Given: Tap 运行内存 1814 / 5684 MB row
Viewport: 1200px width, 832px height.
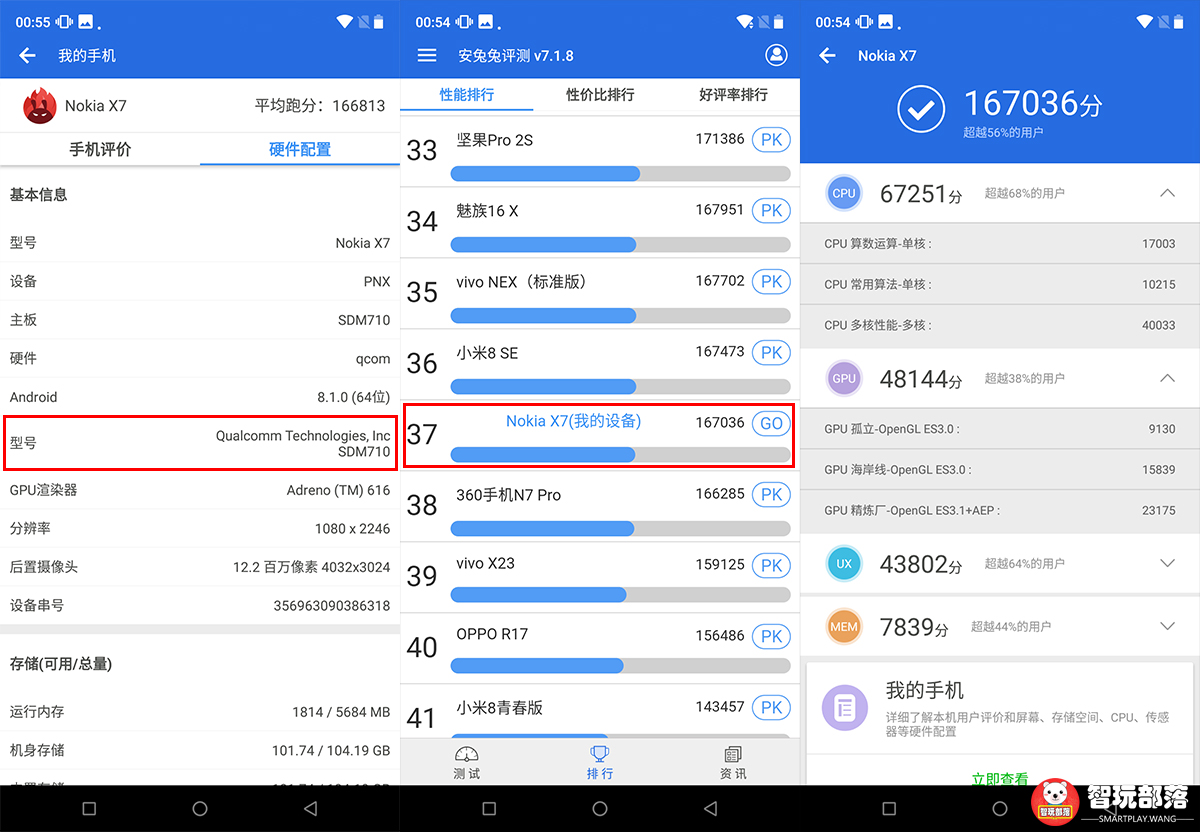Looking at the screenshot, I should pyautogui.click(x=200, y=712).
